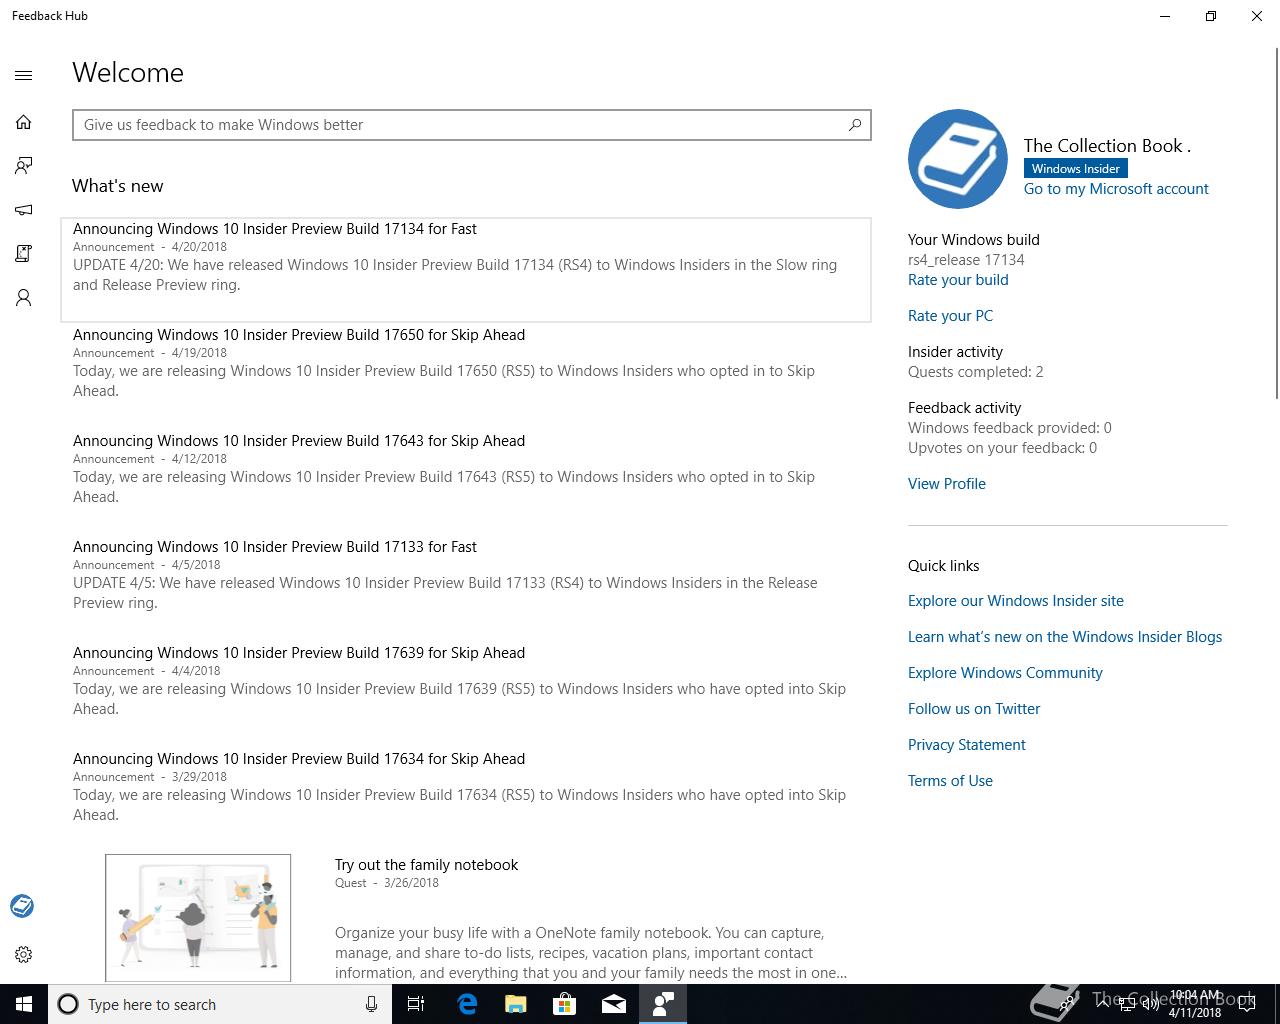Open View Profile link

point(946,484)
